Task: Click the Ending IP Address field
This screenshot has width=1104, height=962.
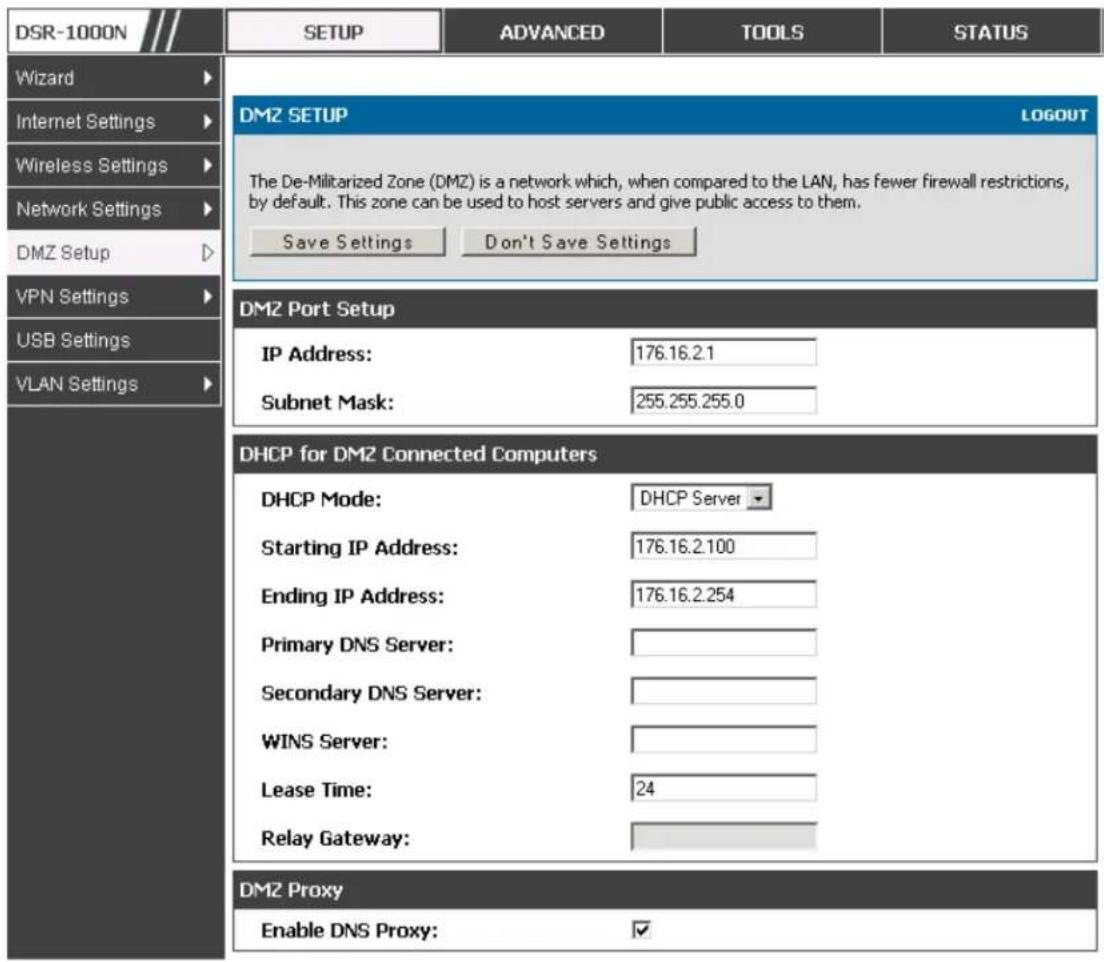Action: coord(724,594)
